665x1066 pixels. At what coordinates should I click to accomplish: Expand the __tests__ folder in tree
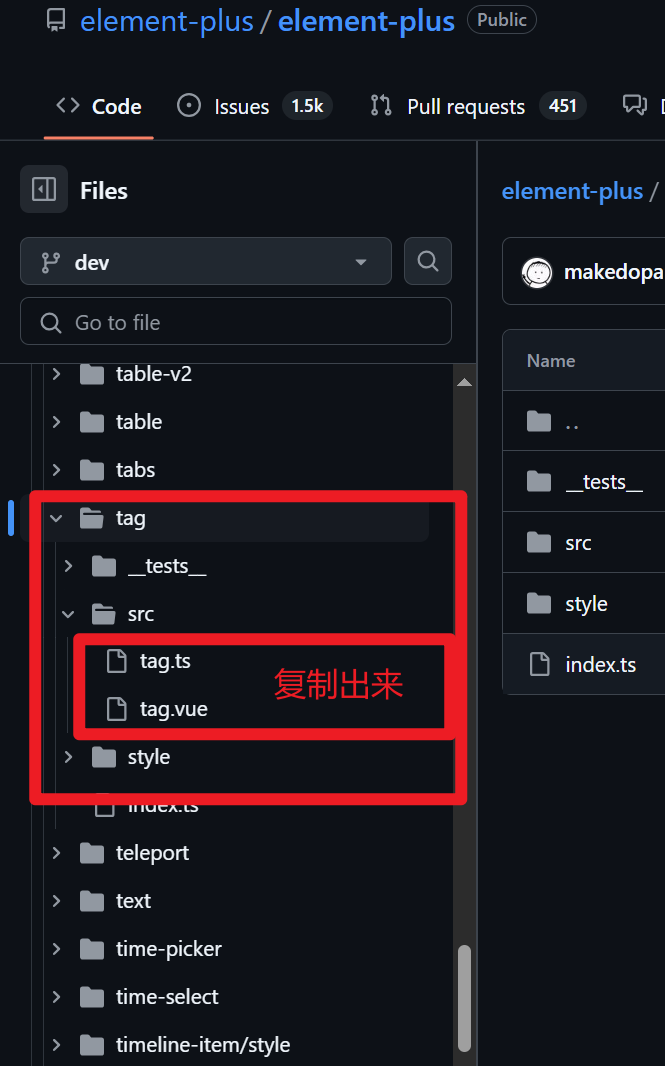pyautogui.click(x=68, y=566)
